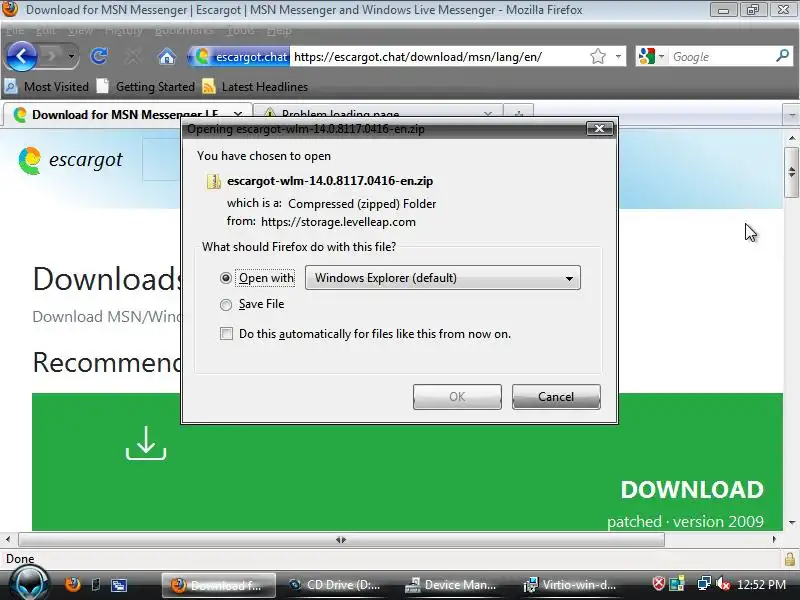Reload the current page
The image size is (800, 600).
tap(99, 56)
